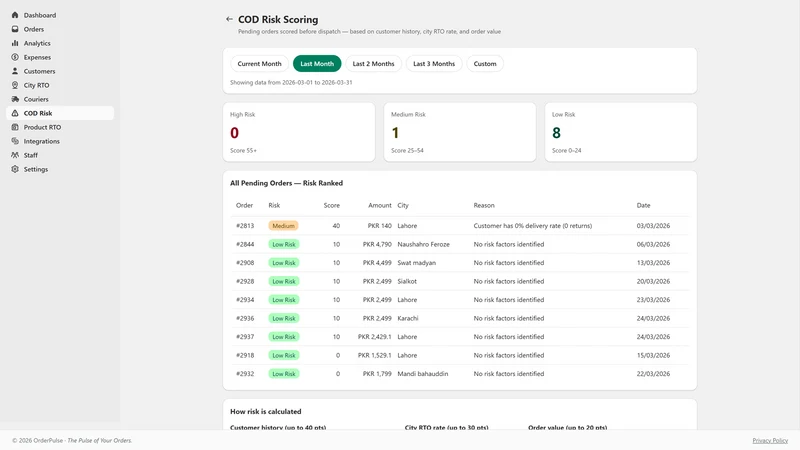800x450 pixels.
Task: Click the Low Risk summary card
Action: pos(620,132)
